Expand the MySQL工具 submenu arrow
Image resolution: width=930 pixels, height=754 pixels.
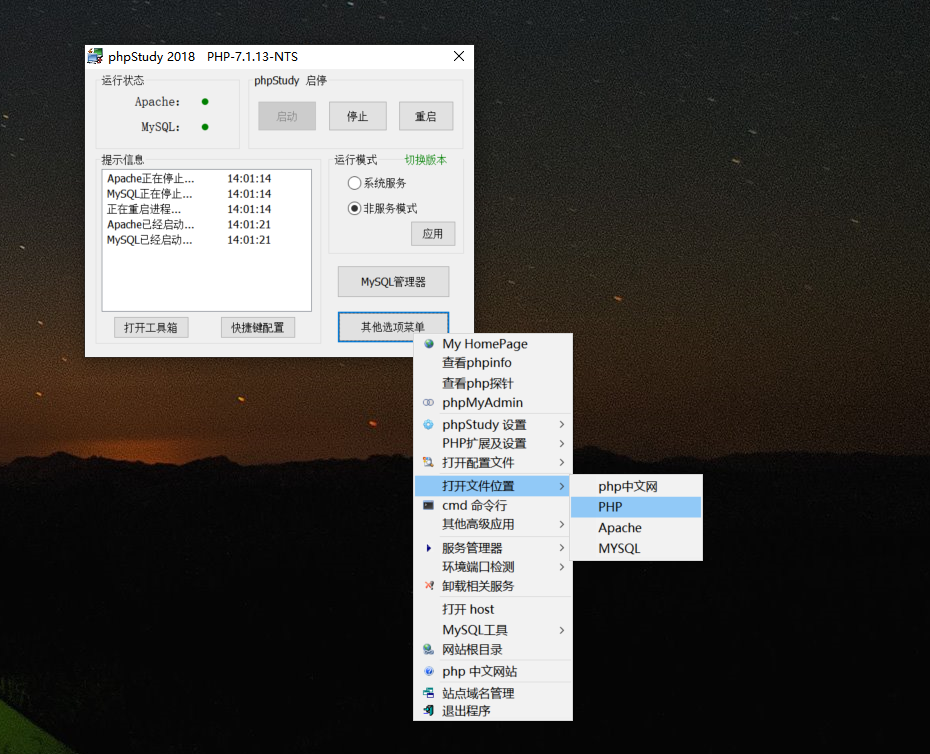[561, 630]
